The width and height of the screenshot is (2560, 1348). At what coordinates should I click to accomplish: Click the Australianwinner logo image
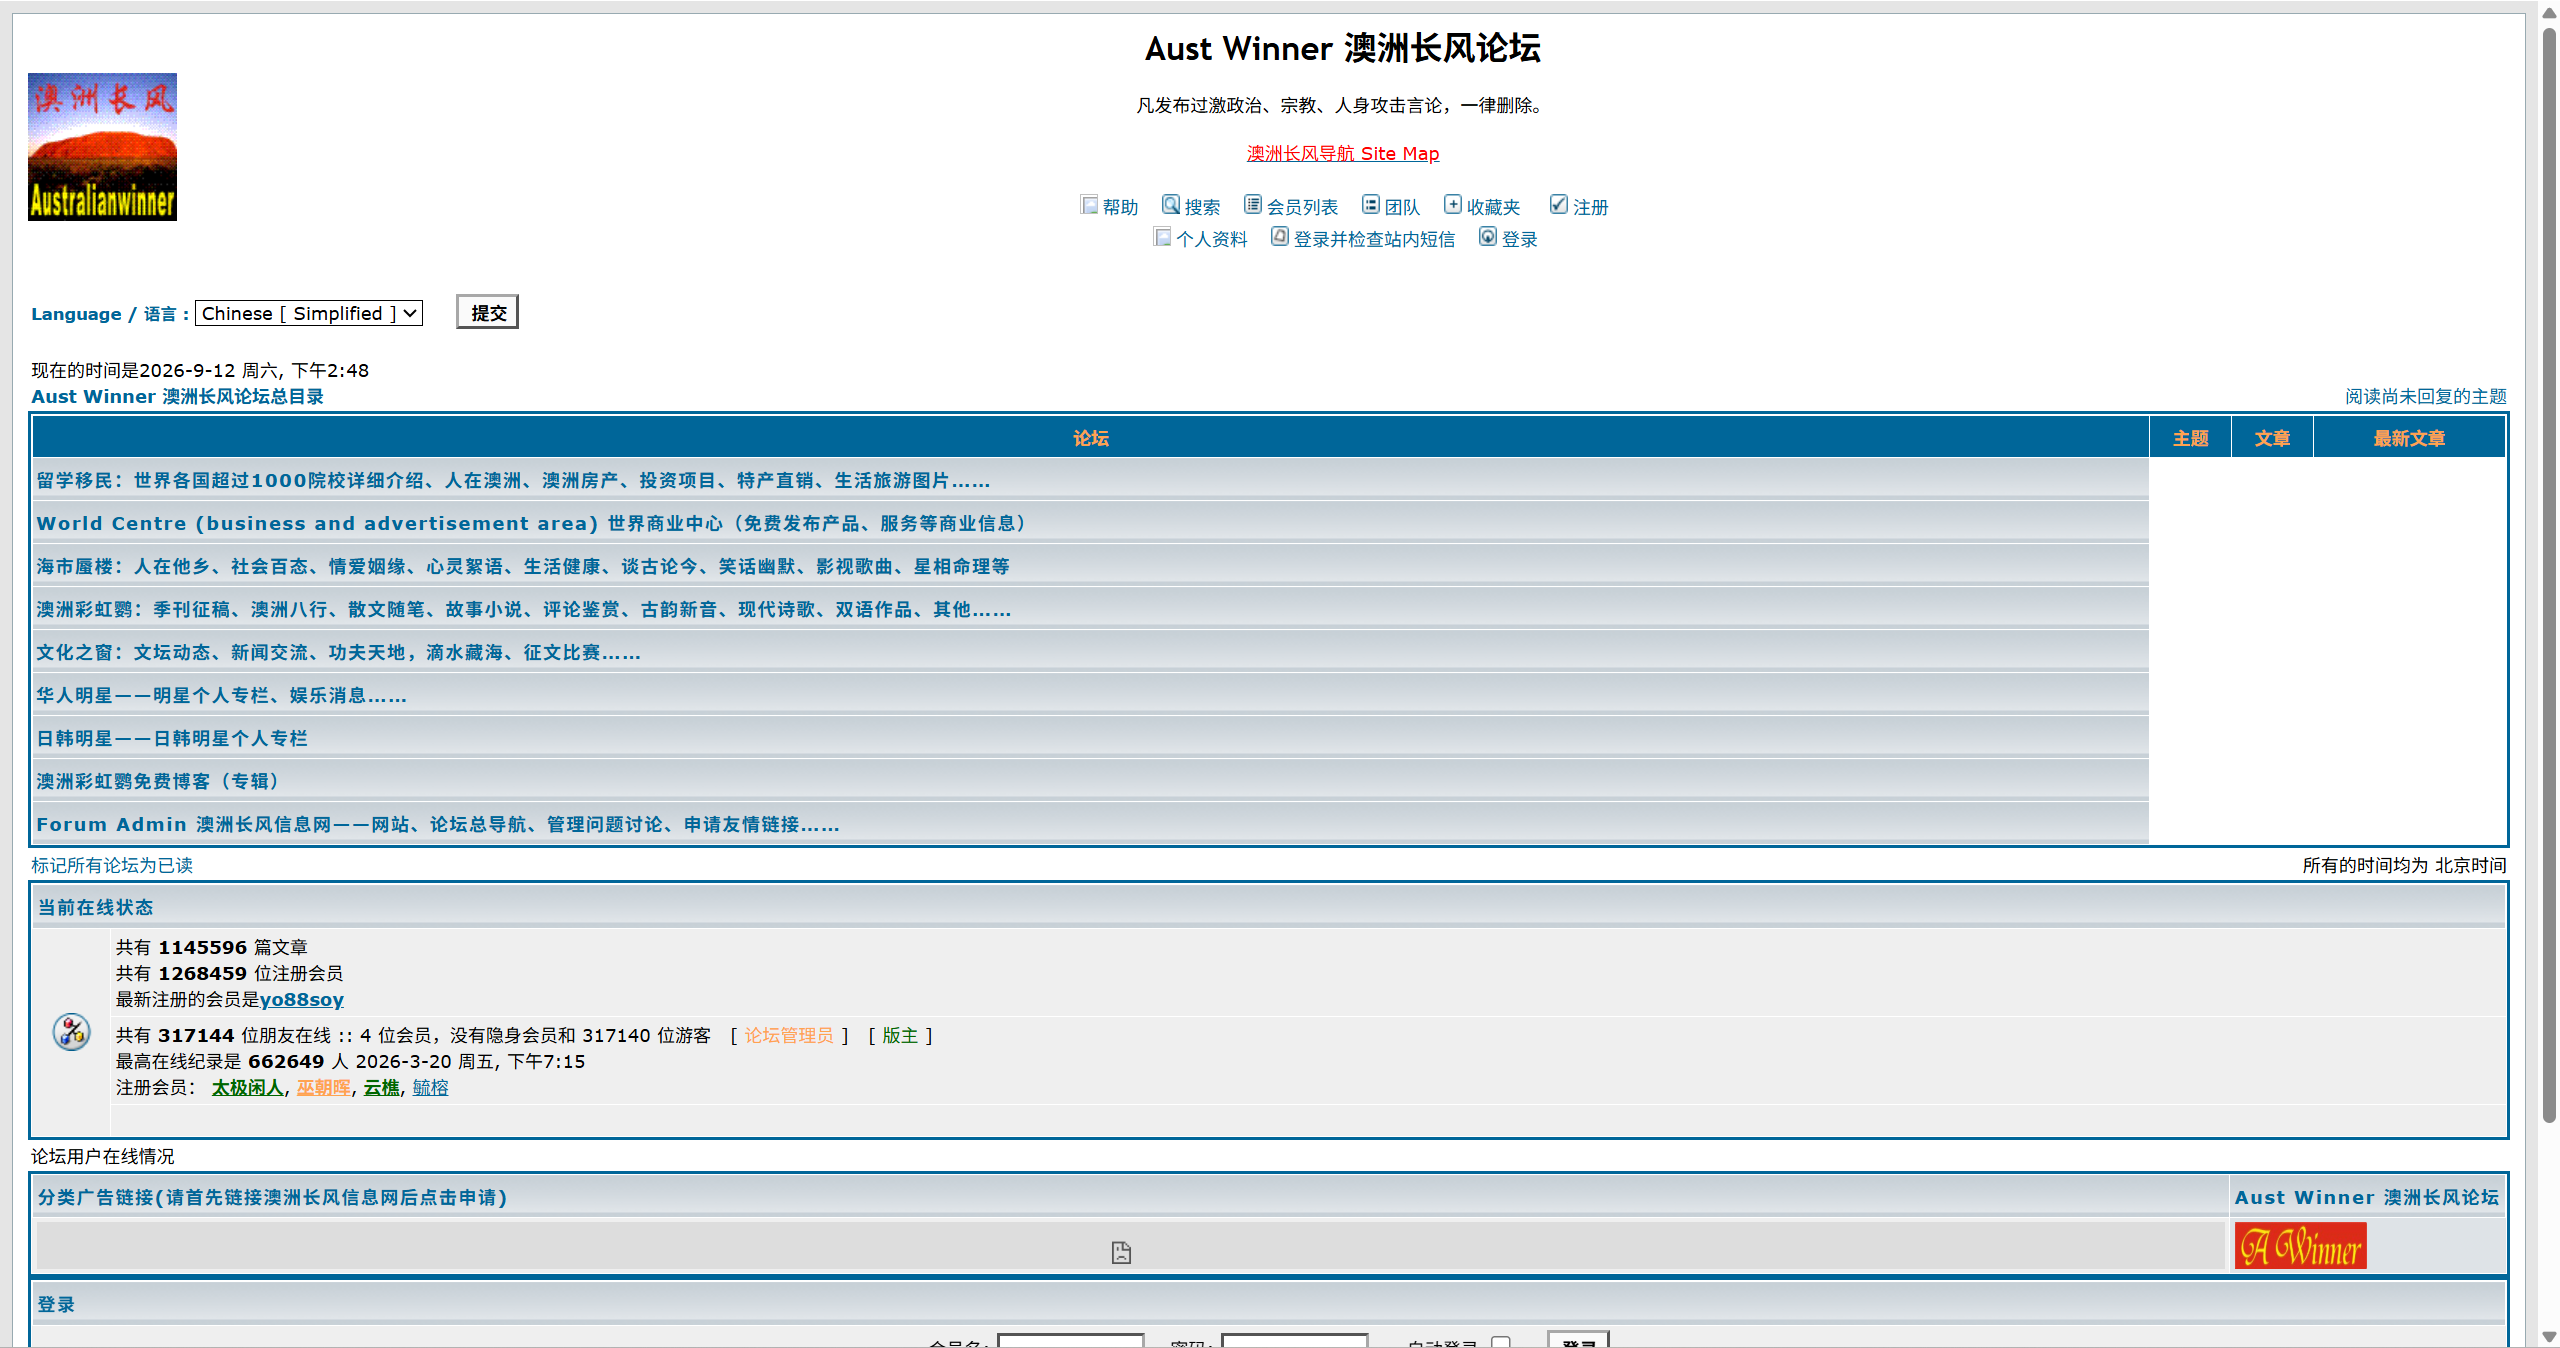point(102,147)
